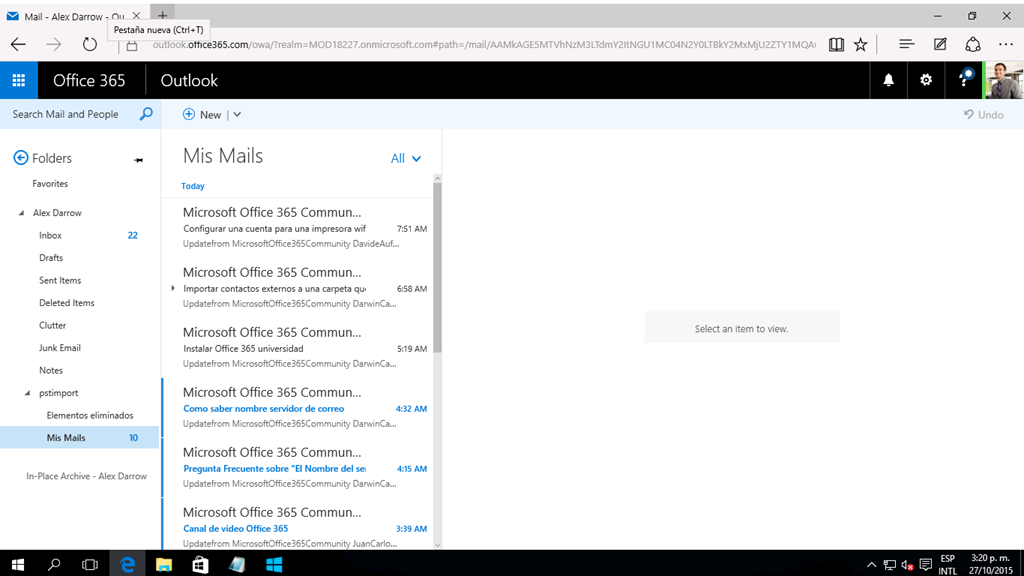This screenshot has width=1024, height=576.
Task: Pin the Folders pane
Action: 139,159
